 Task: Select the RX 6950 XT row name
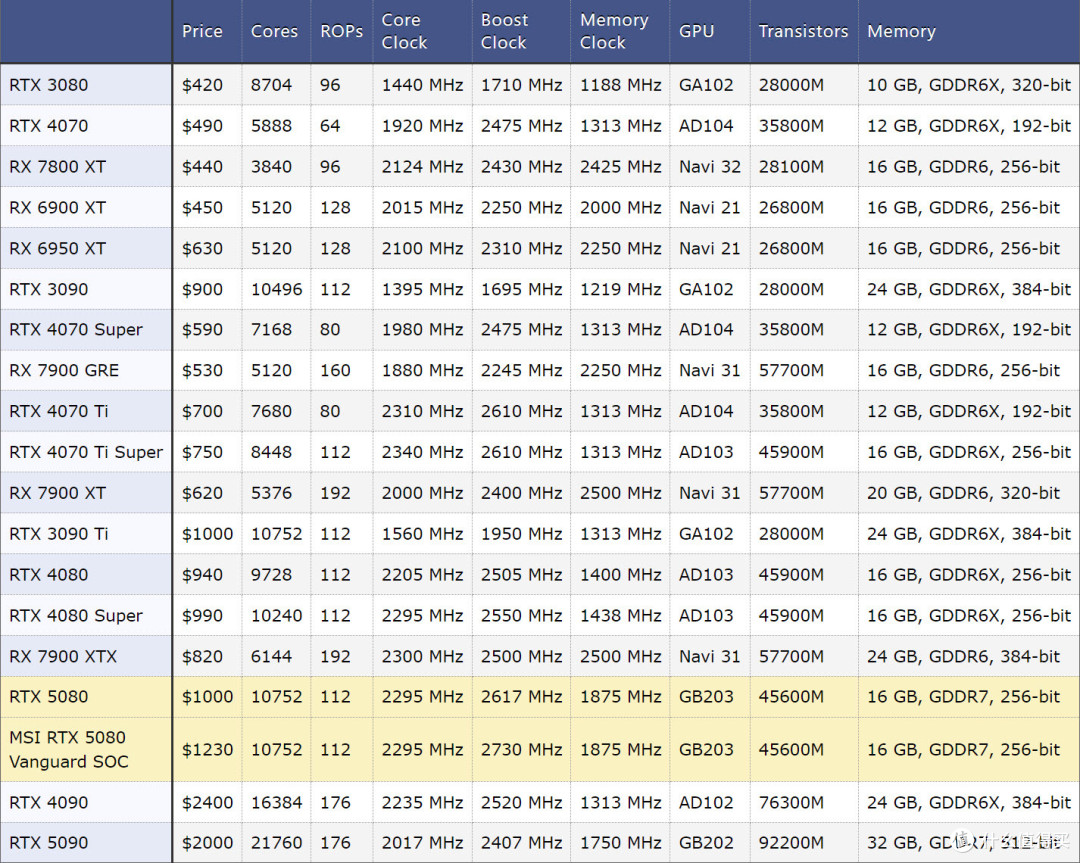(57, 248)
